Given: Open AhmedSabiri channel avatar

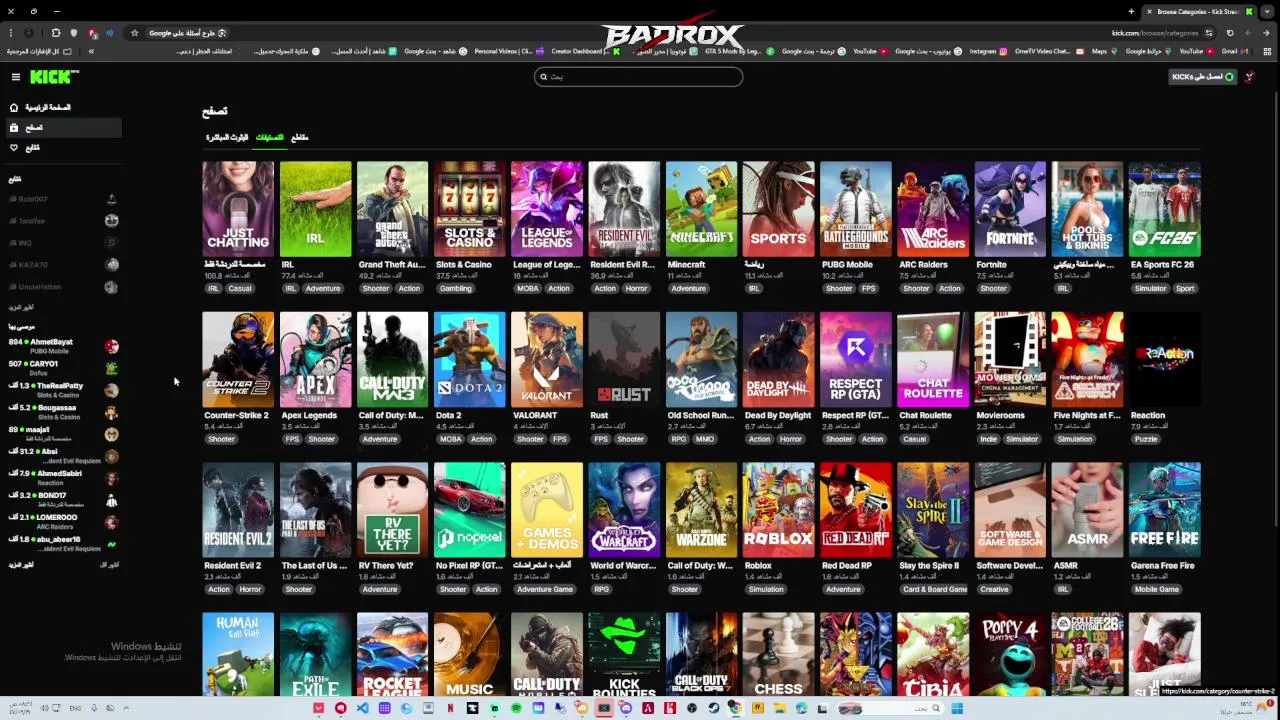Looking at the screenshot, I should (111, 478).
